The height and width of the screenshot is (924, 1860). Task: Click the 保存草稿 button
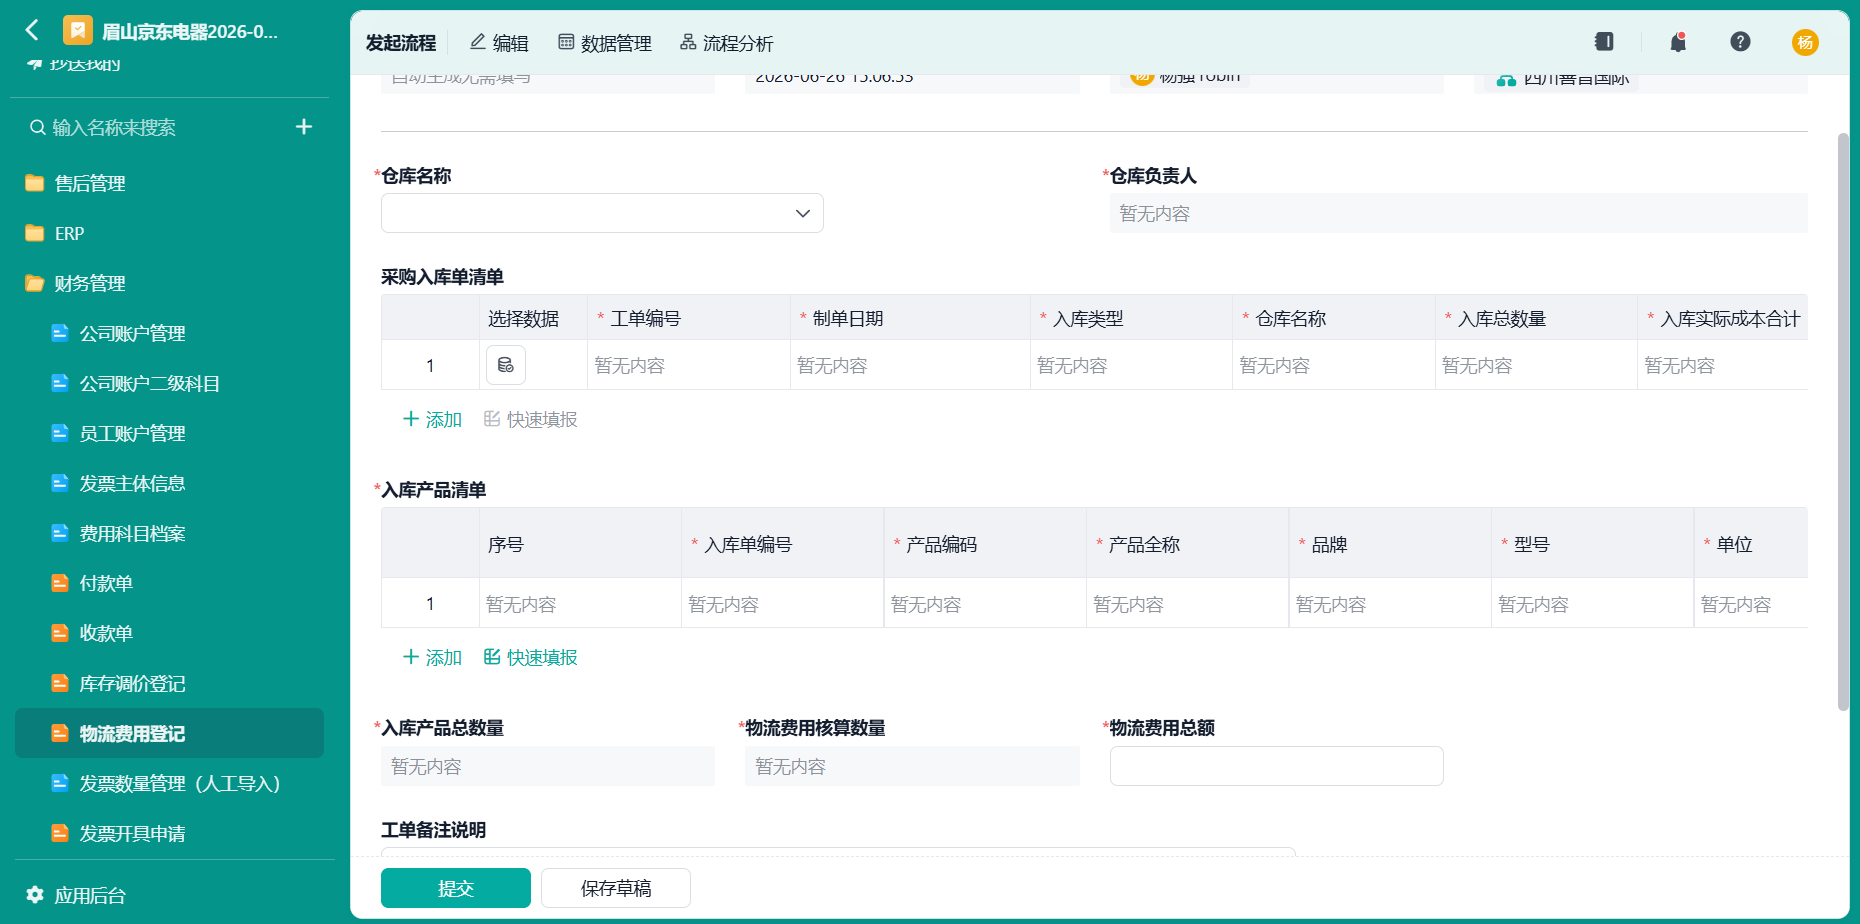[616, 888]
